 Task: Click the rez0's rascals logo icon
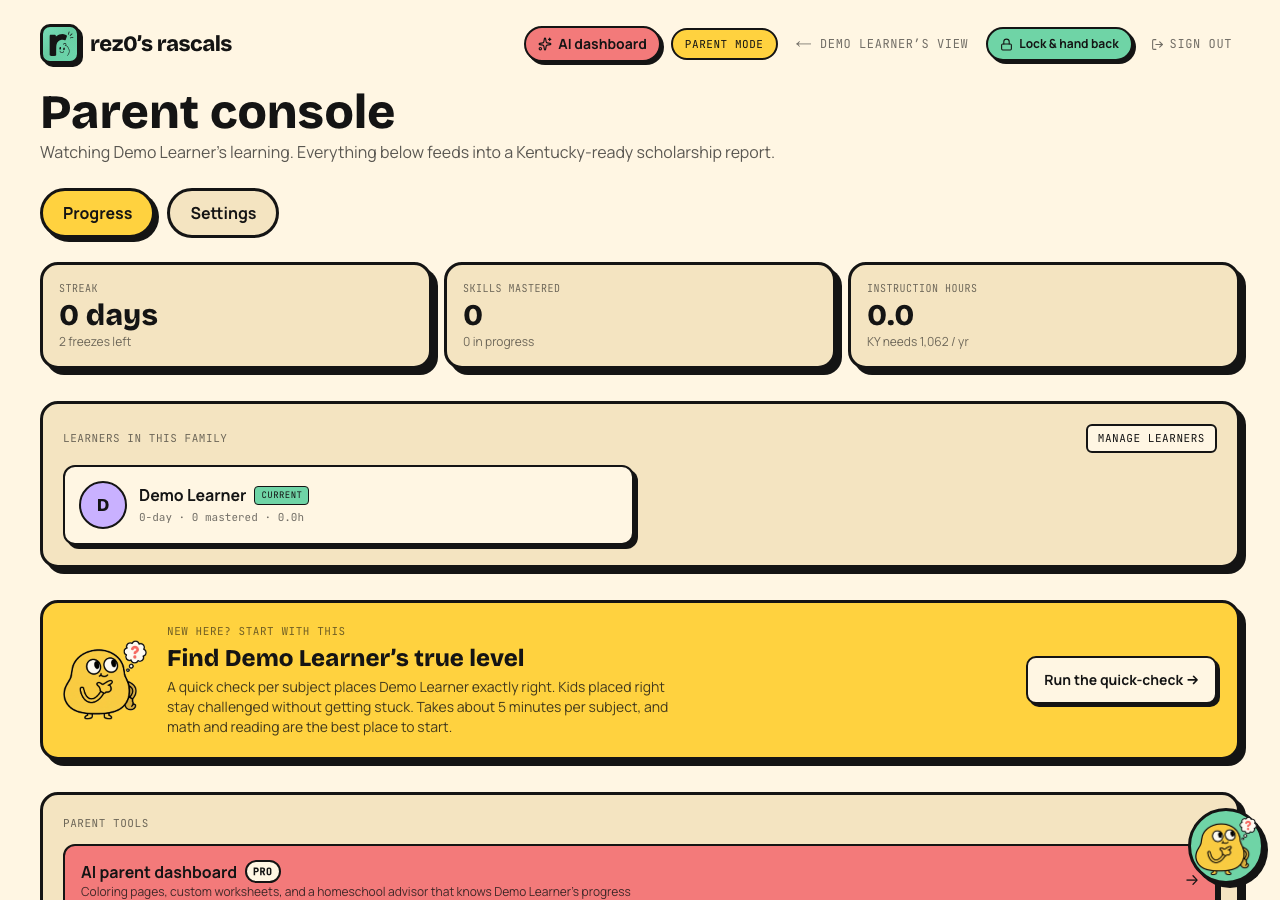point(61,44)
